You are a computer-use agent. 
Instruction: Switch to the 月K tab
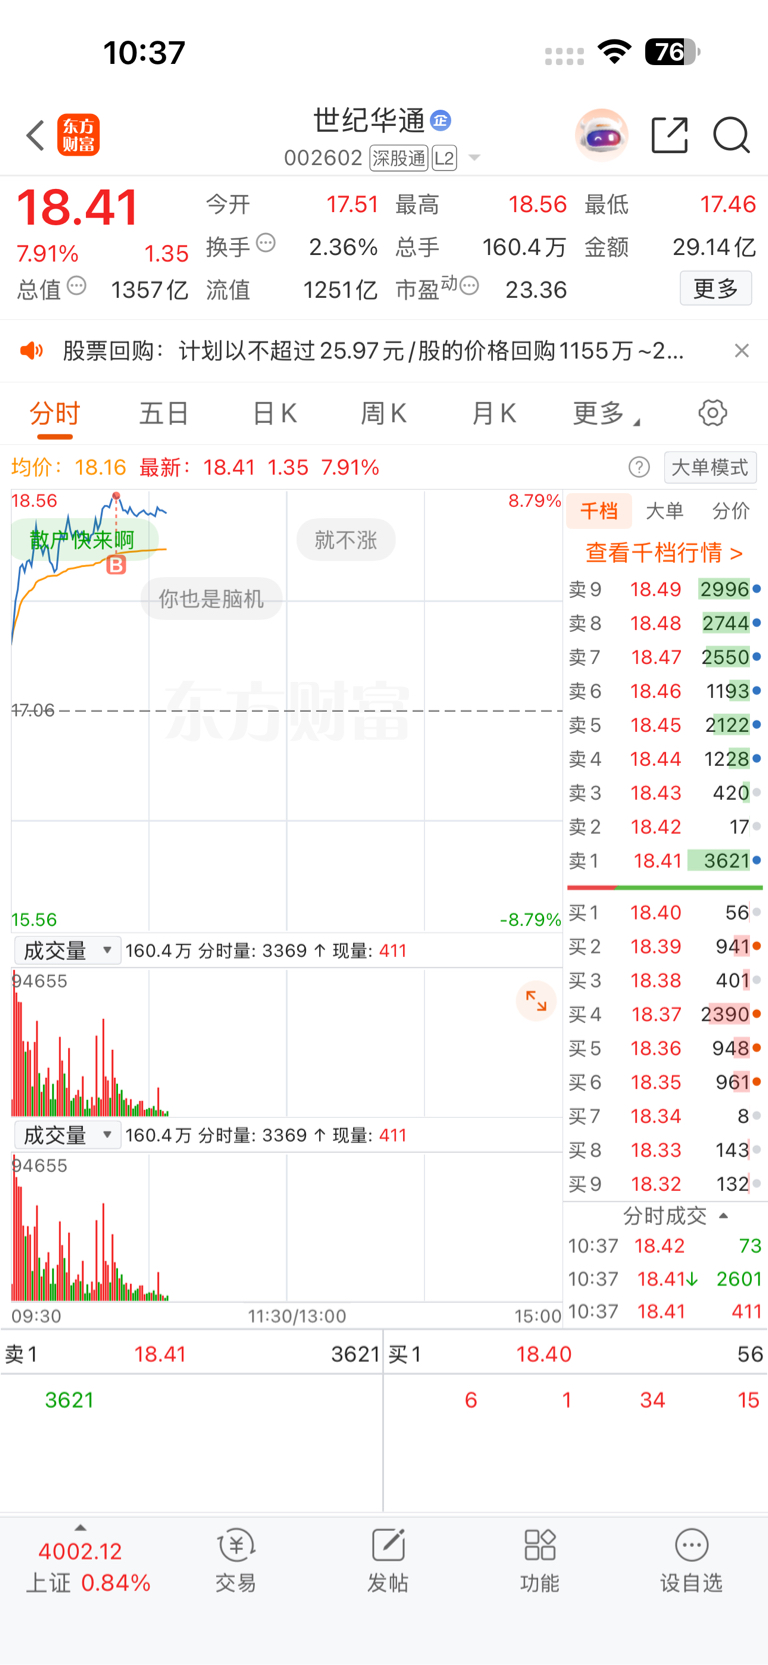[x=494, y=413]
